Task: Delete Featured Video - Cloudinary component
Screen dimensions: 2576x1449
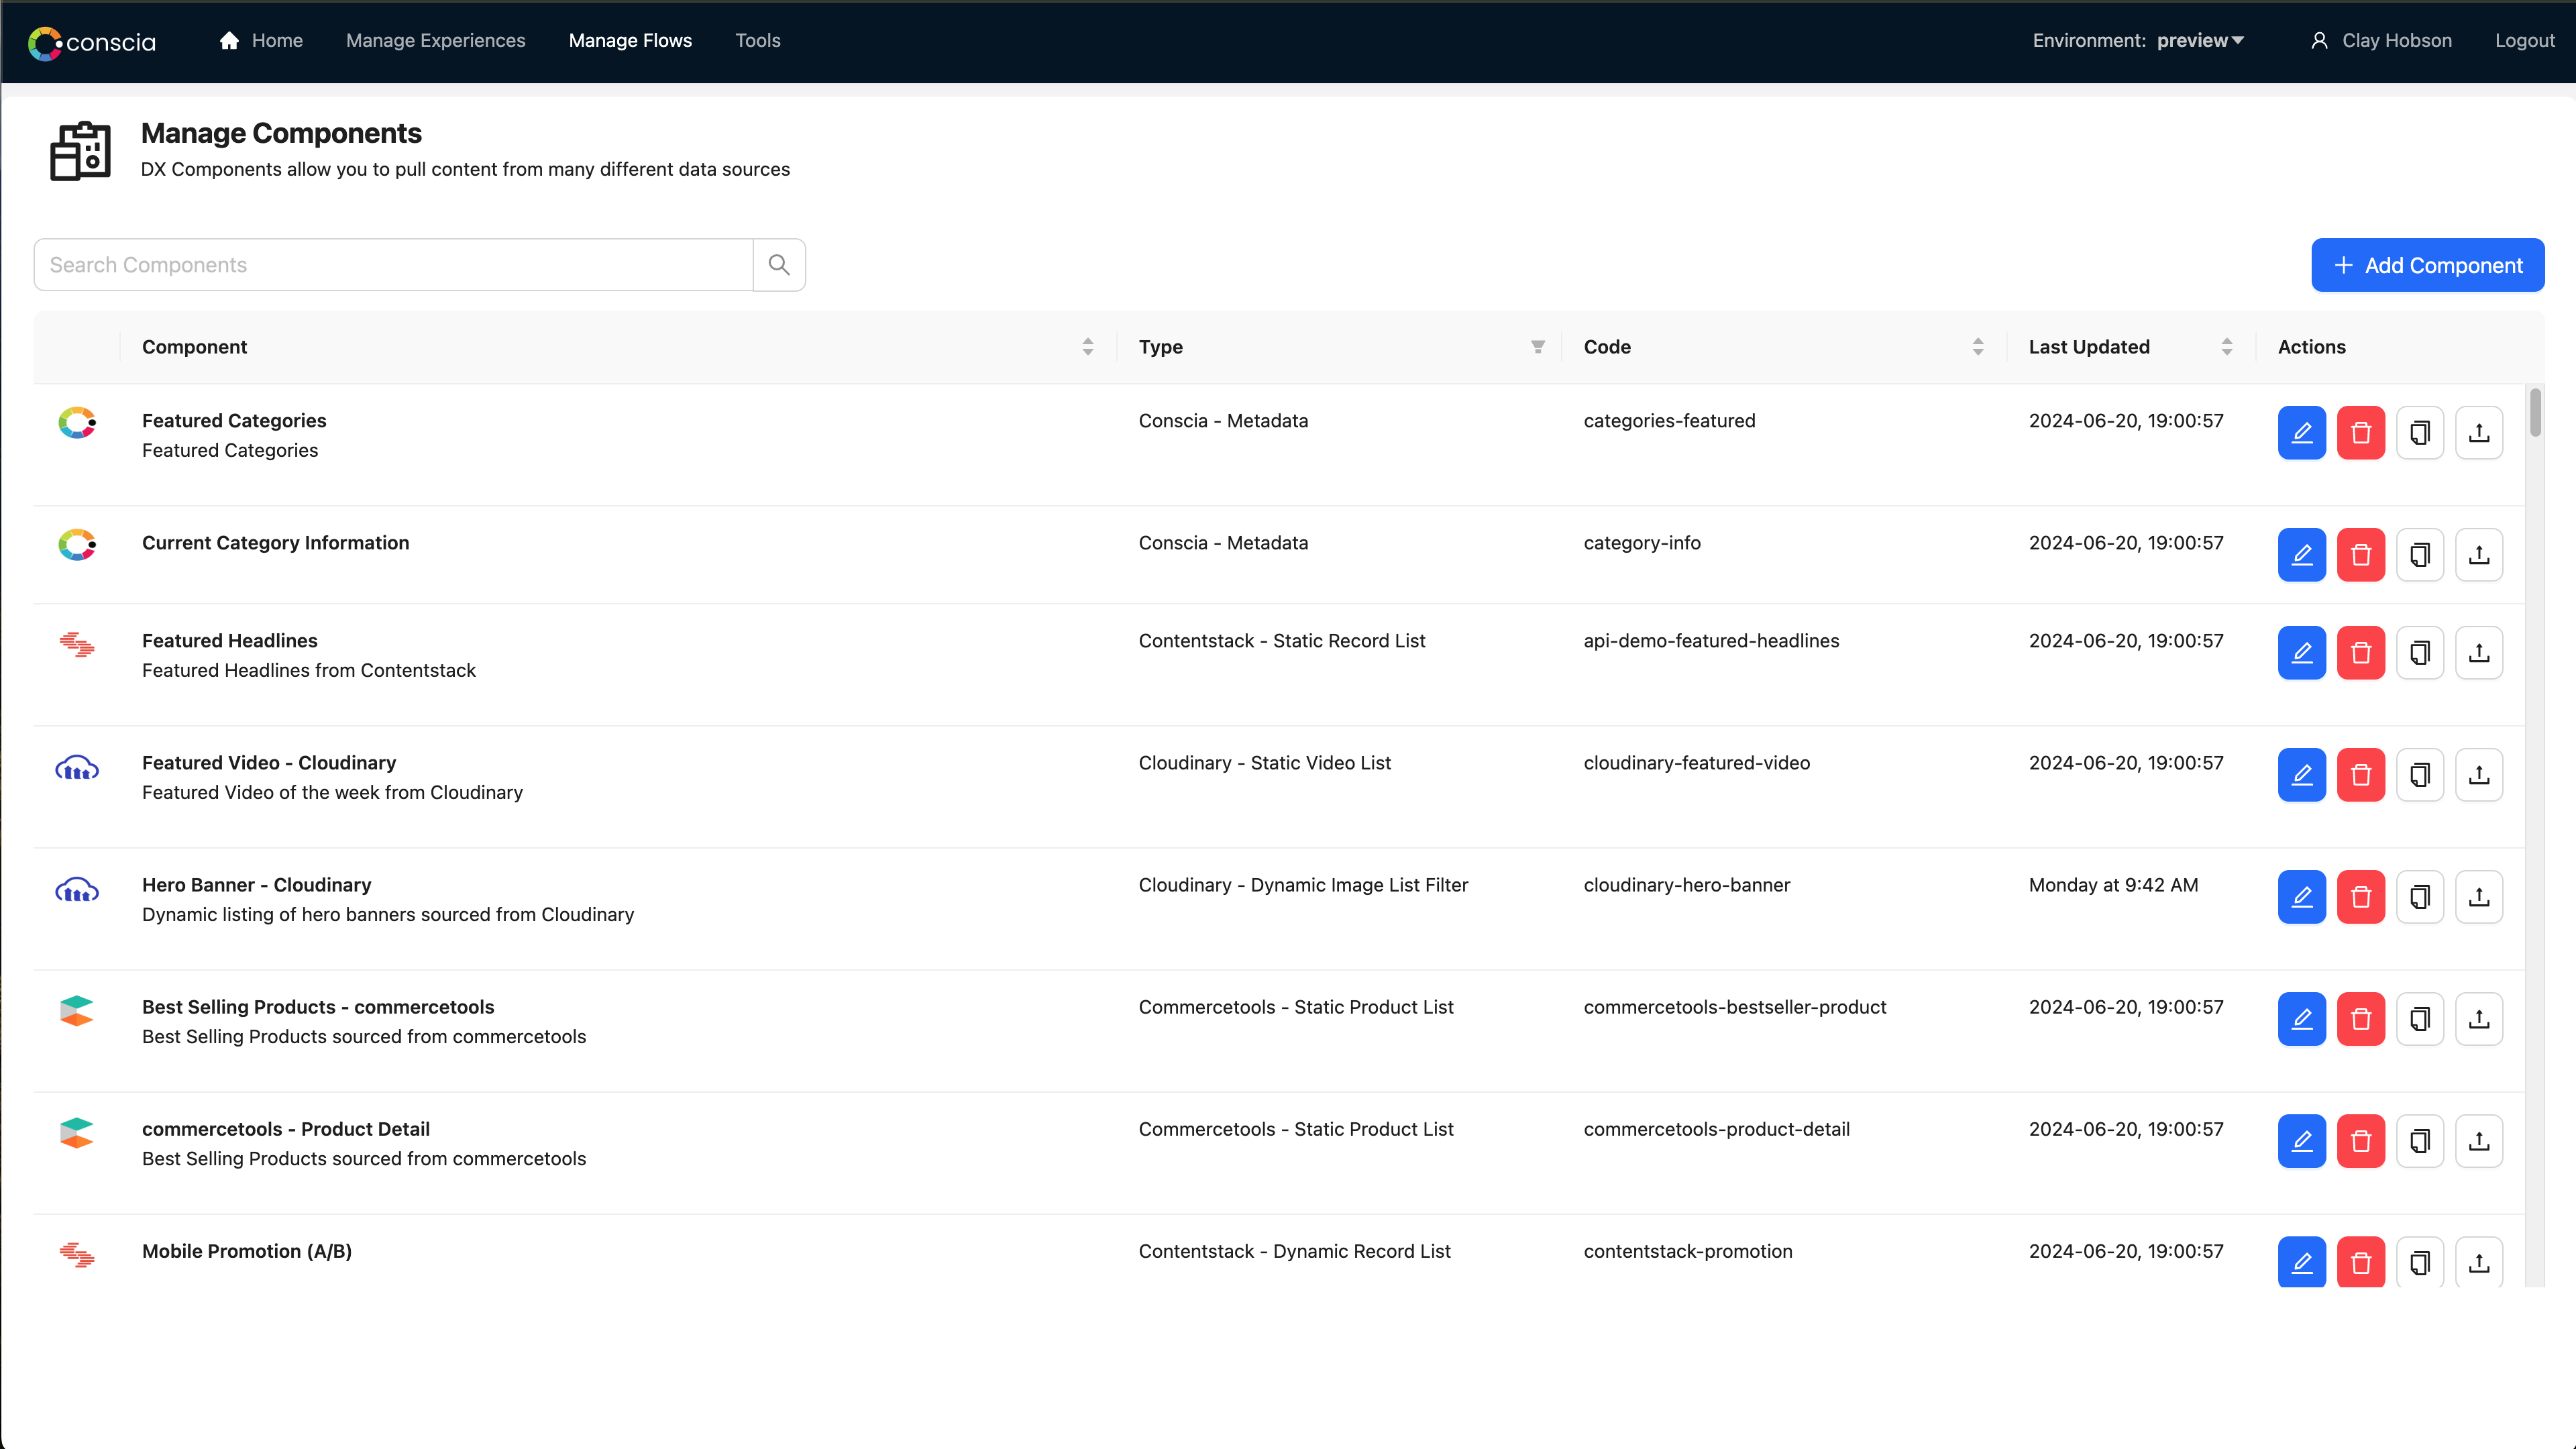Action: pyautogui.click(x=2360, y=775)
